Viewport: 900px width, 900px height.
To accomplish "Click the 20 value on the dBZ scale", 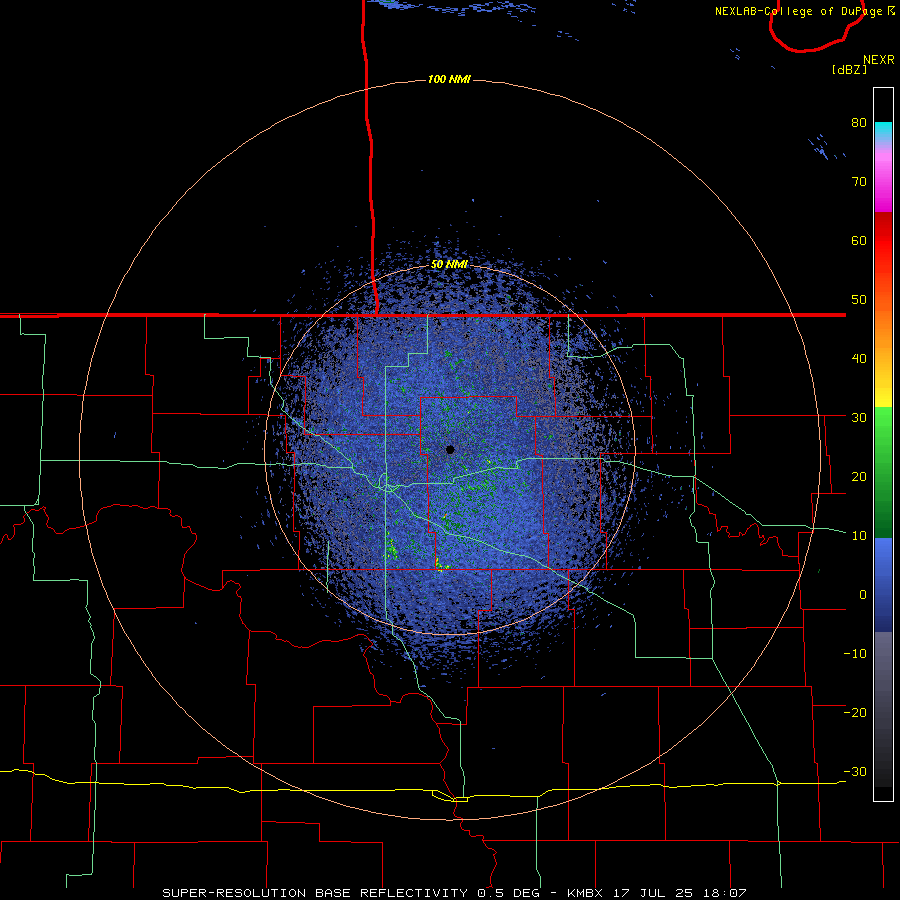I will pyautogui.click(x=859, y=477).
